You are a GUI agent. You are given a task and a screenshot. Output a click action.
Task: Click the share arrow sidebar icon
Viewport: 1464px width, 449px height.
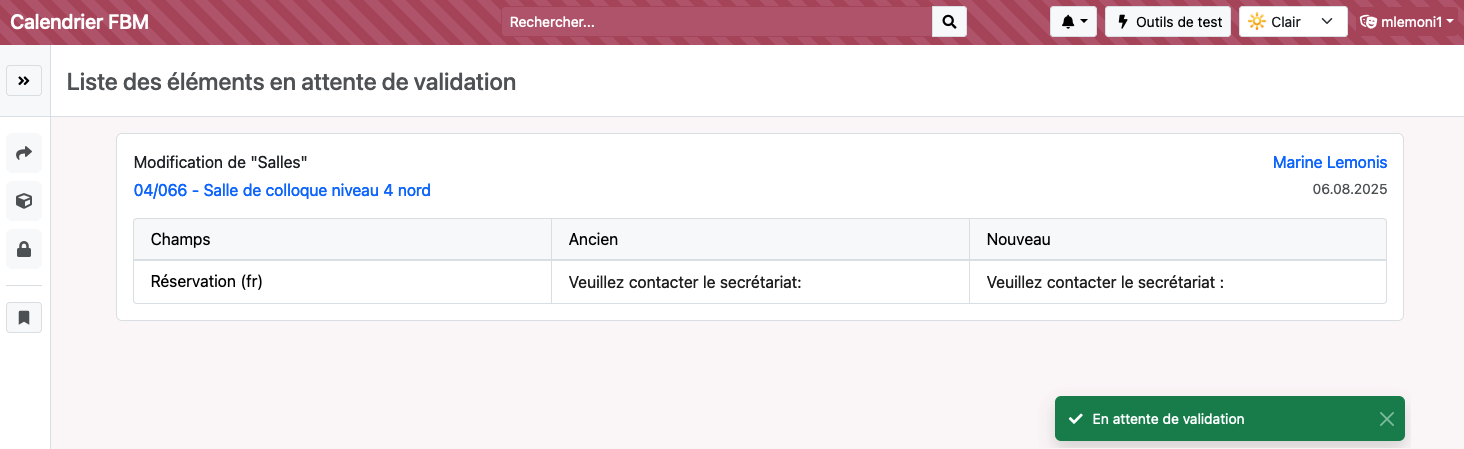[24, 153]
